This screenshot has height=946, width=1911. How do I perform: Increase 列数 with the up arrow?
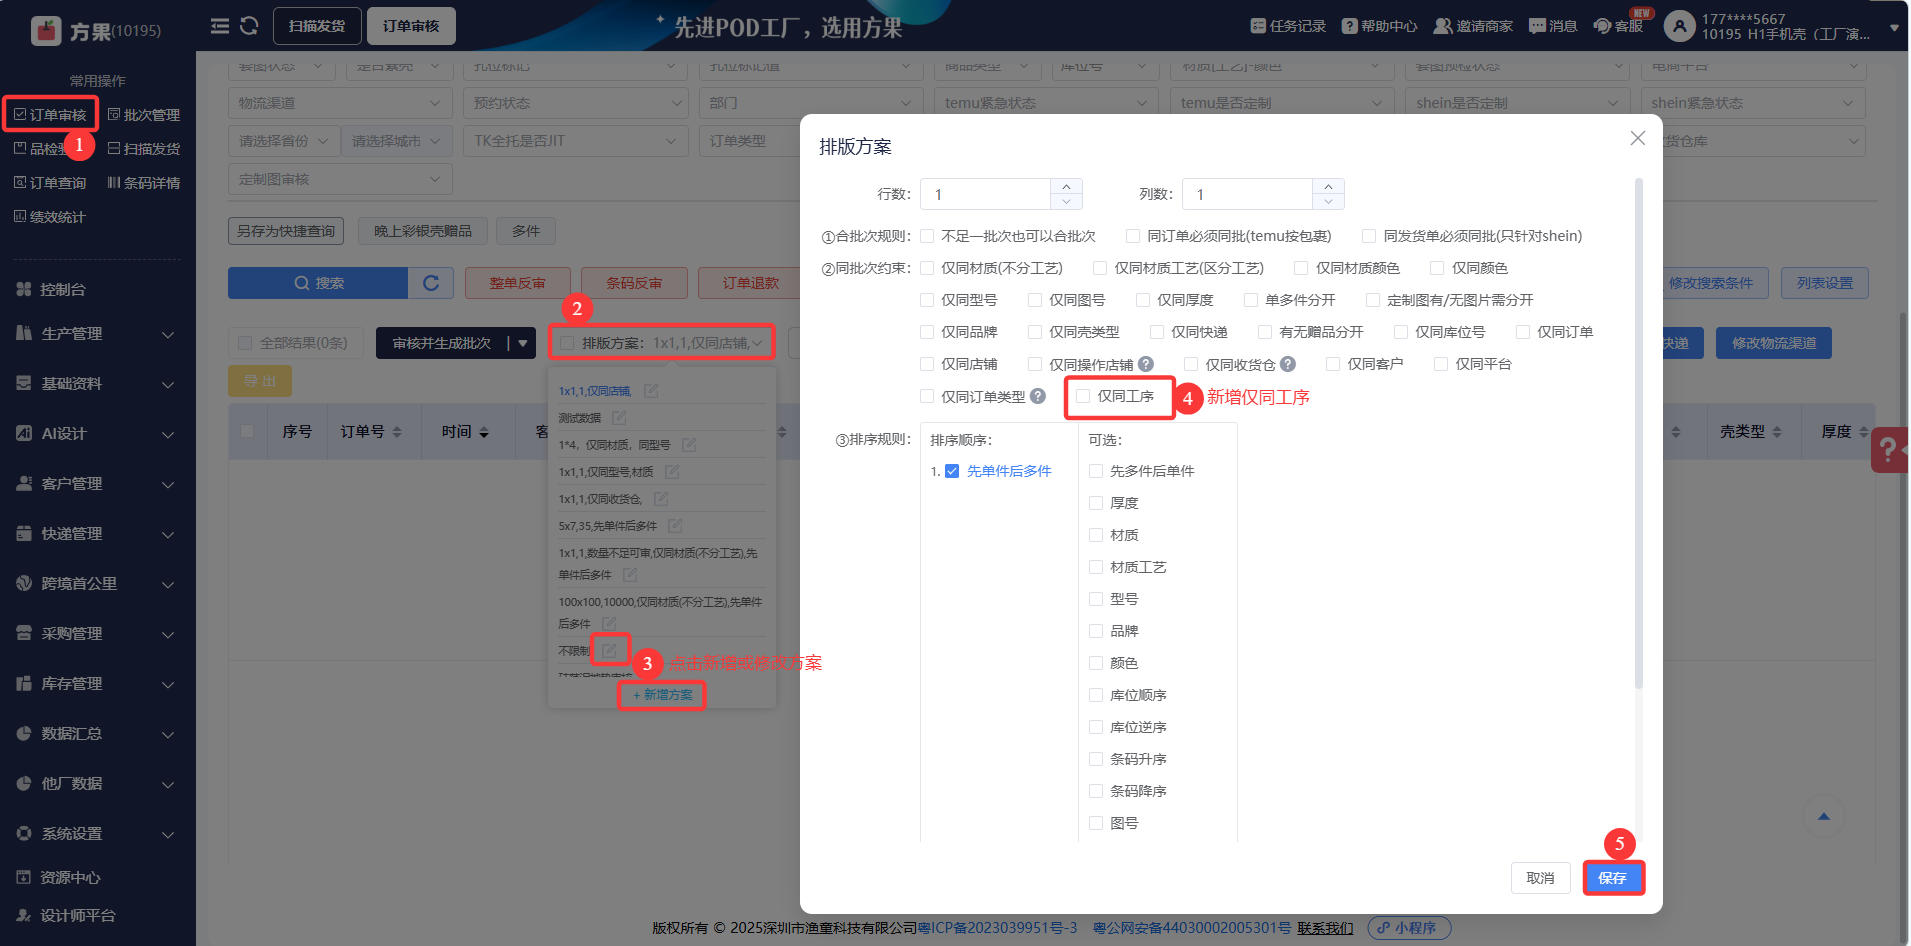click(1328, 187)
